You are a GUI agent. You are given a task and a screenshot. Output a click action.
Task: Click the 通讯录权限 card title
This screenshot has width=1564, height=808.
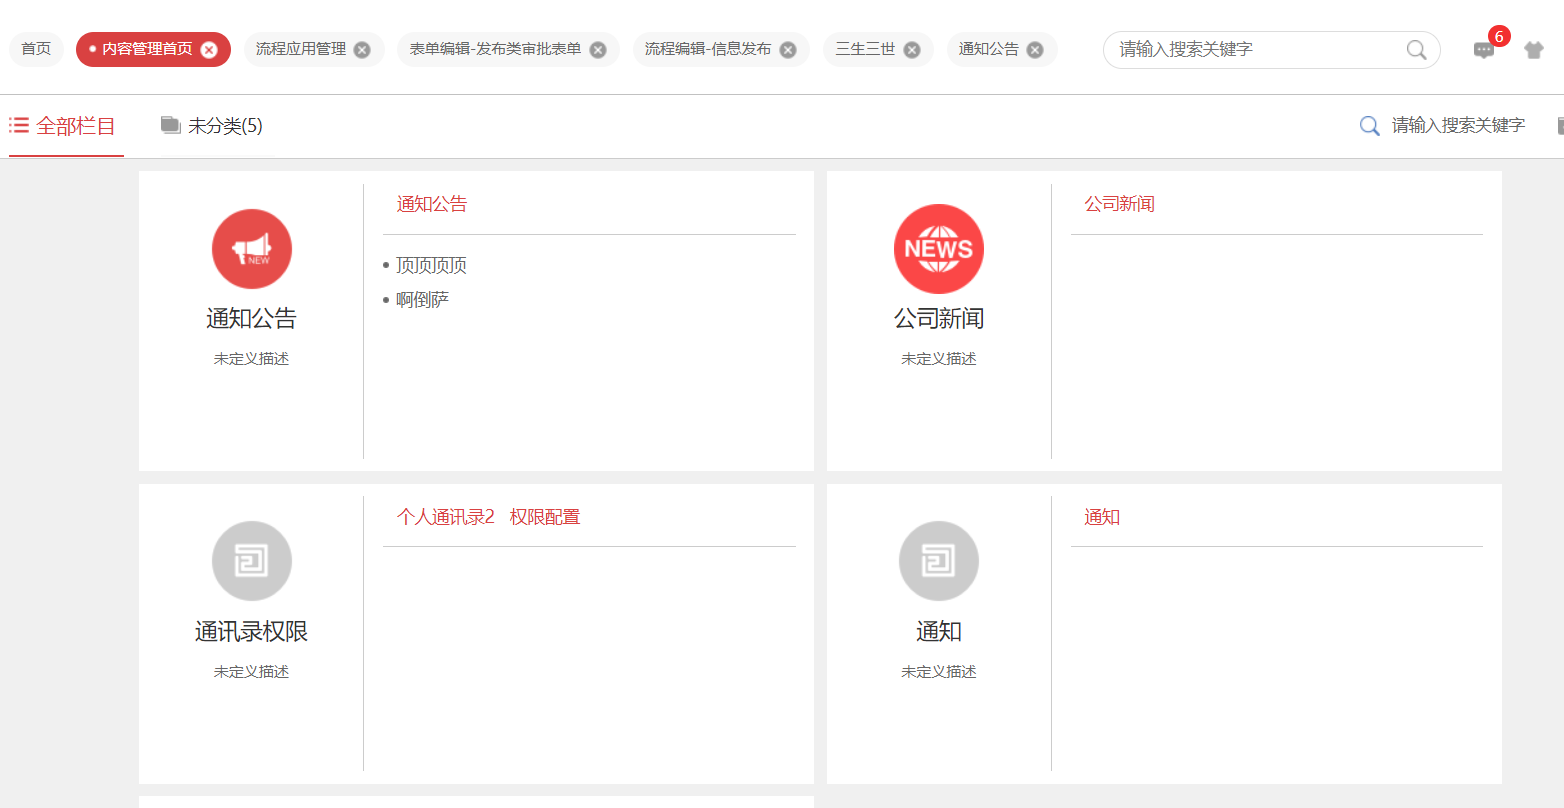click(x=252, y=632)
